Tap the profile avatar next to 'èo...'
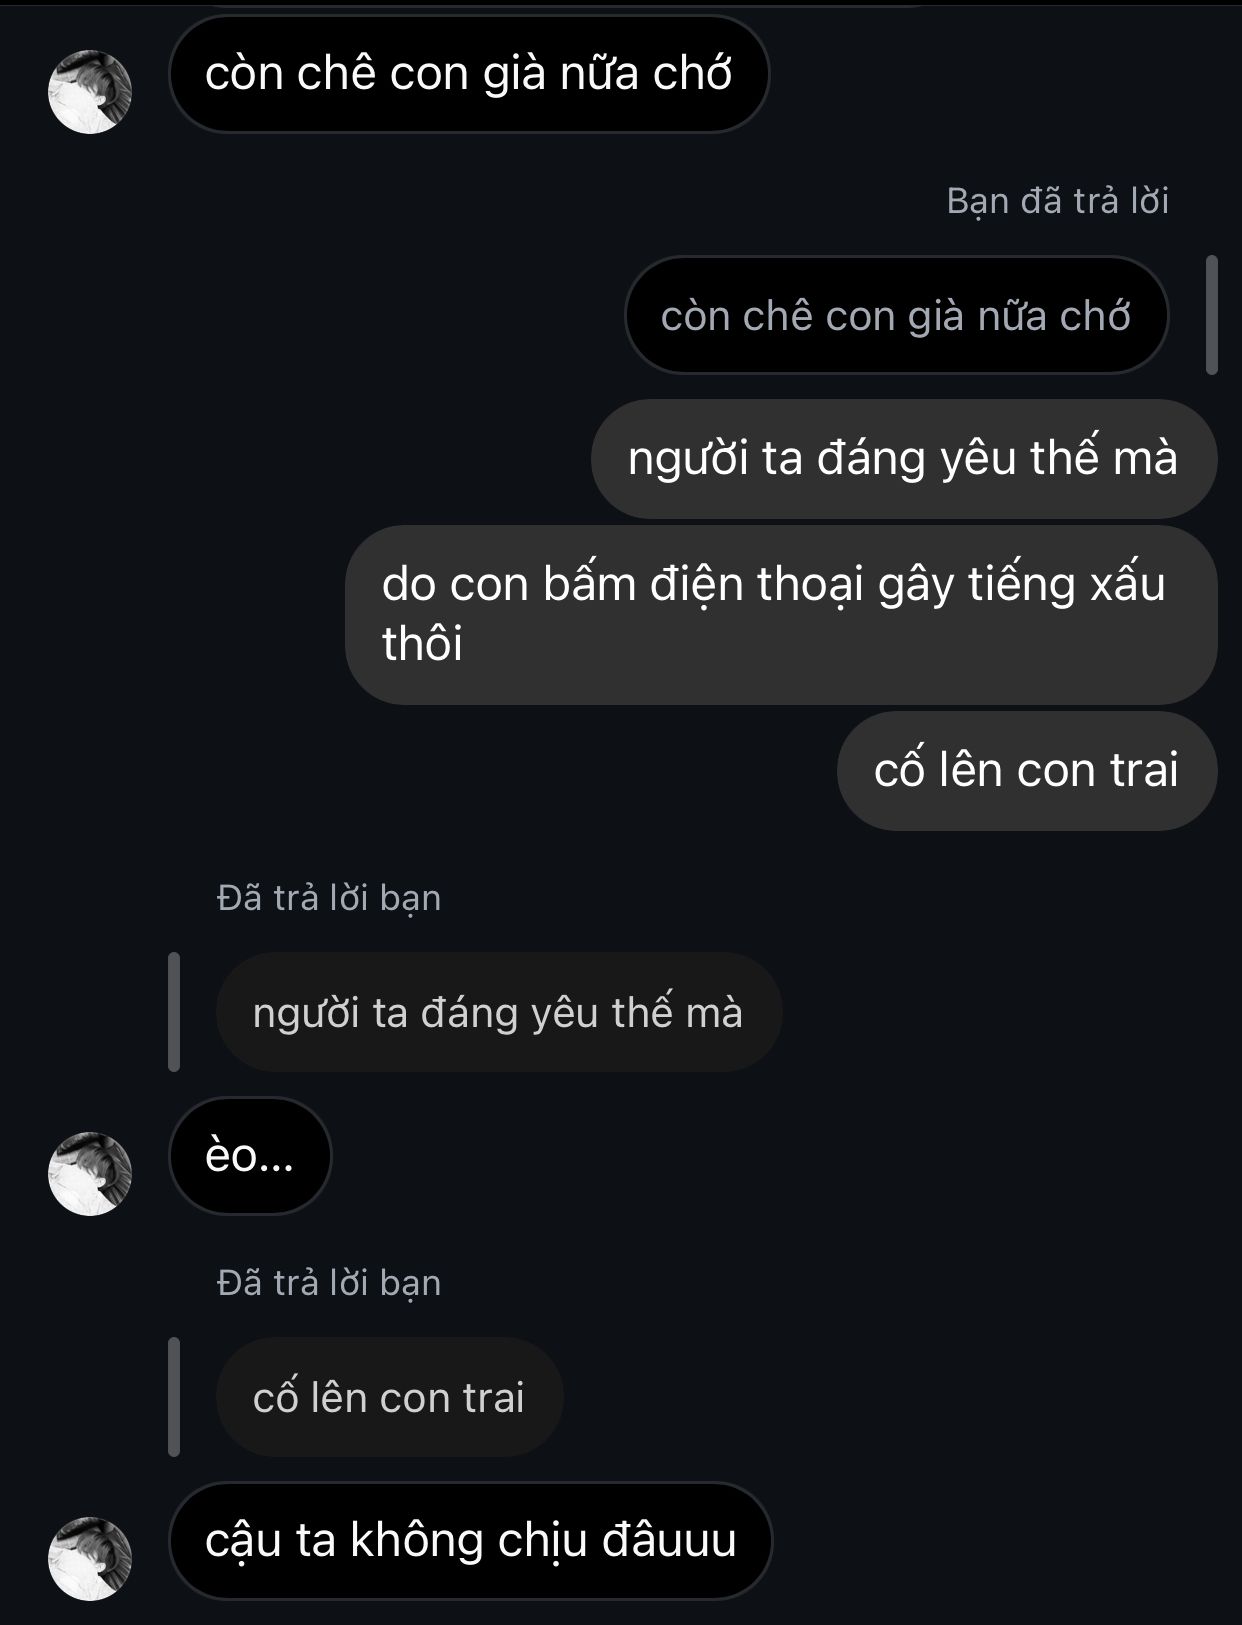1242x1625 pixels. tap(90, 1174)
